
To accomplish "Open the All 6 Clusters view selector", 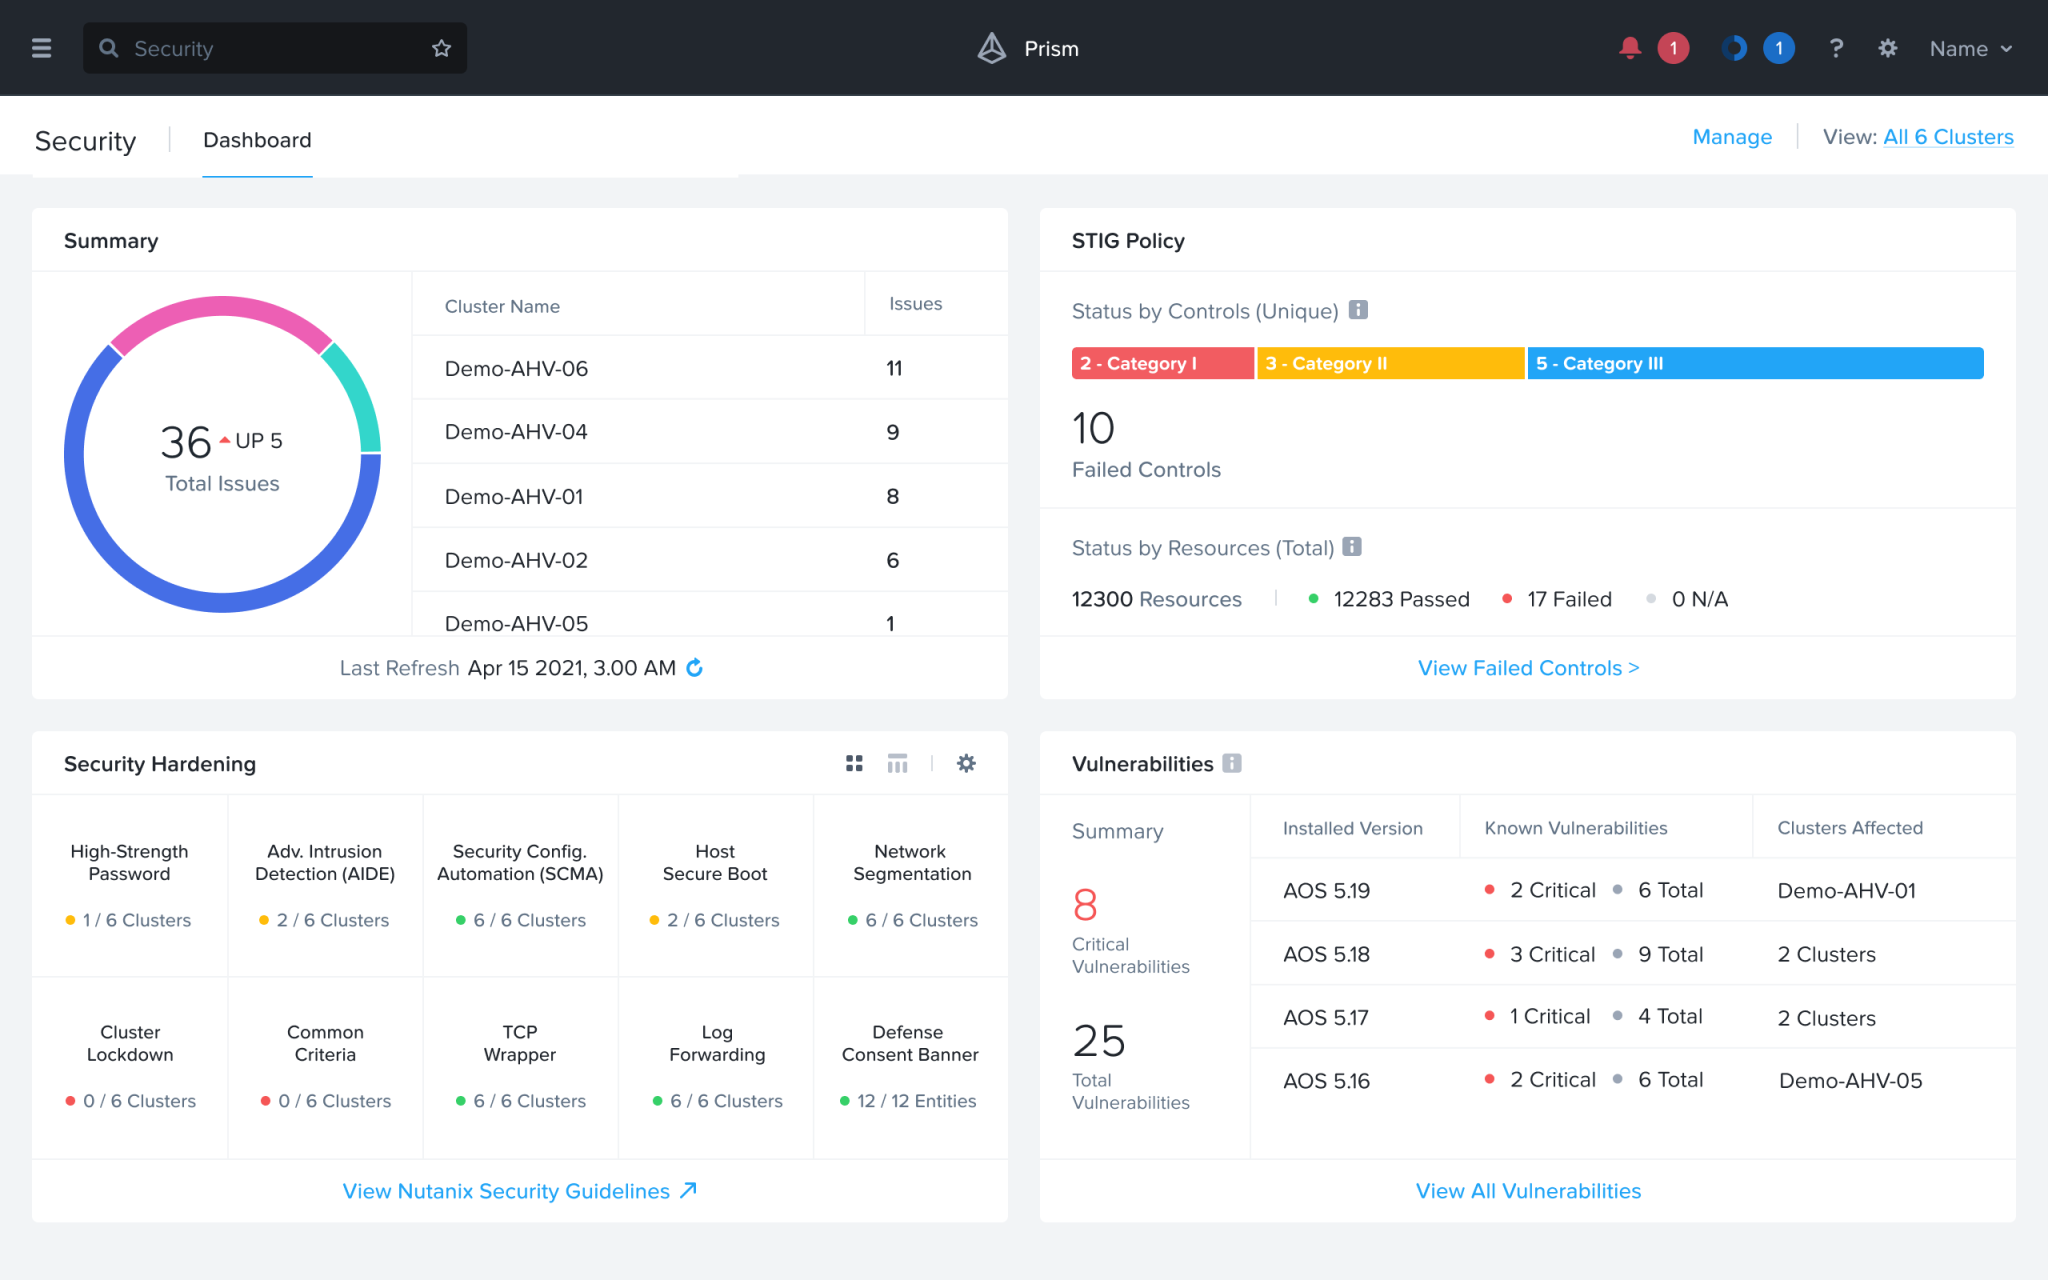I will pos(1948,137).
